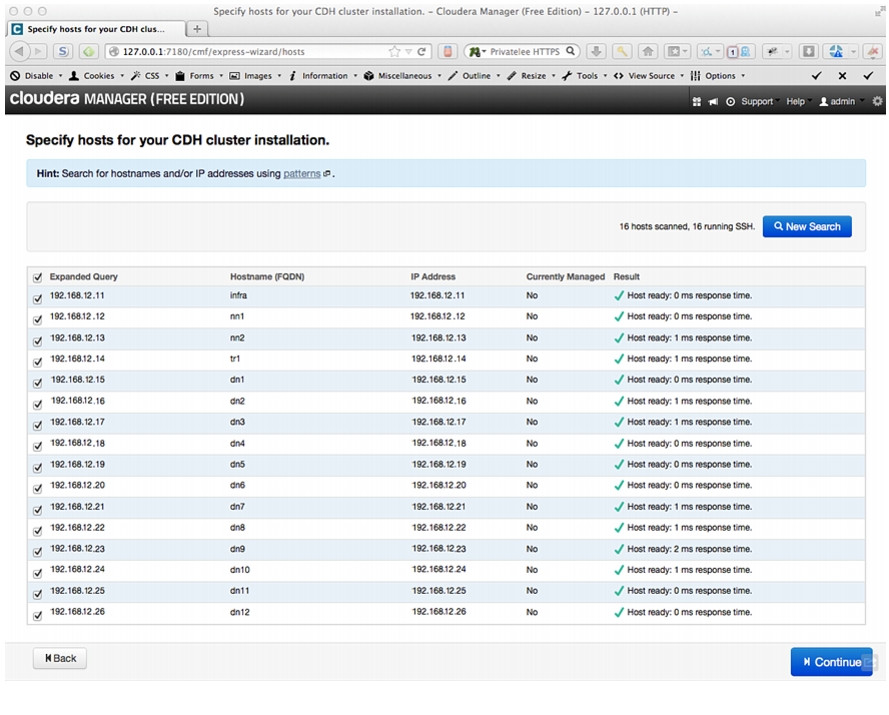Click the red icon right of address bar
889x715 pixels.
(x=447, y=52)
